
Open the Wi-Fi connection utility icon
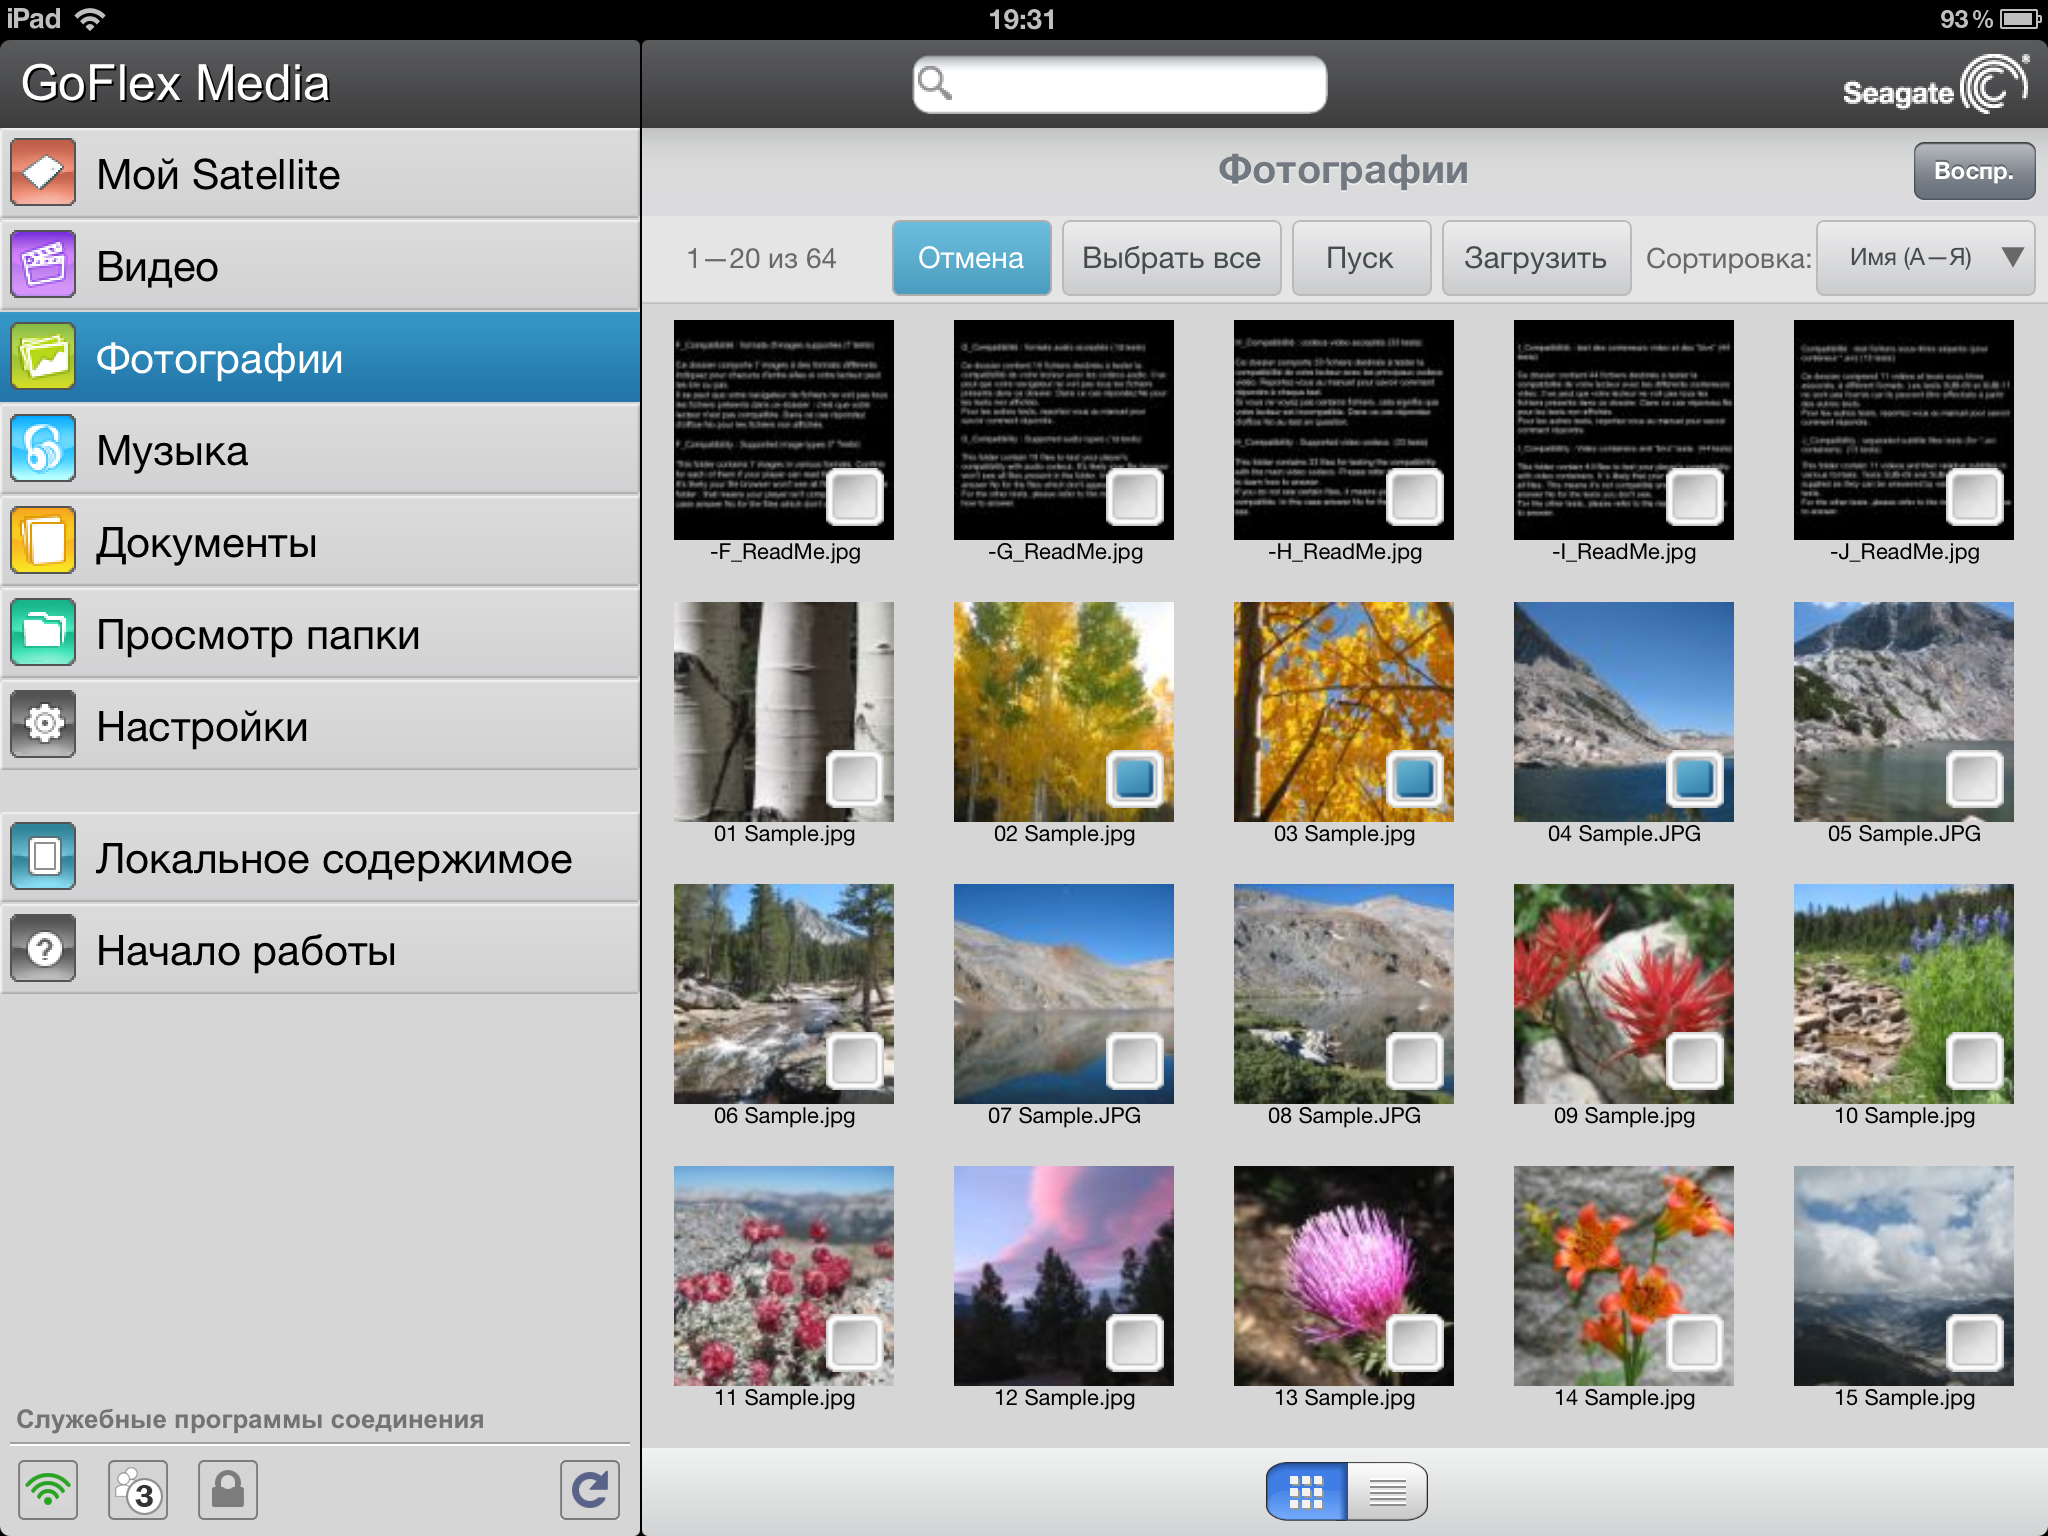[48, 1490]
